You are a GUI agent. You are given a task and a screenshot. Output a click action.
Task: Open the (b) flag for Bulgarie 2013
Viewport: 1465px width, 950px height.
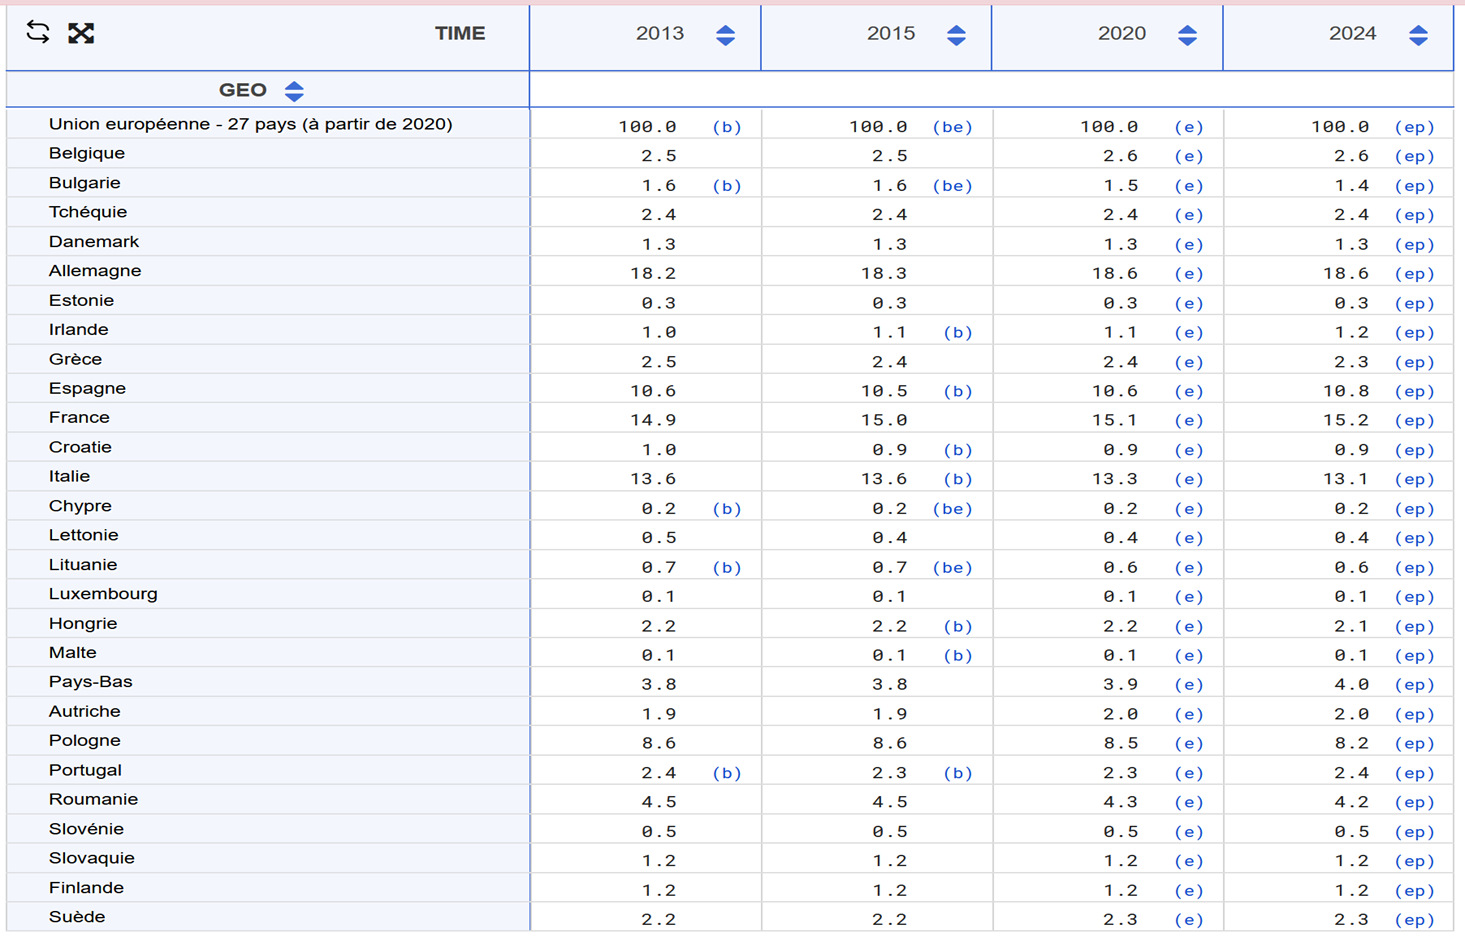coord(726,186)
